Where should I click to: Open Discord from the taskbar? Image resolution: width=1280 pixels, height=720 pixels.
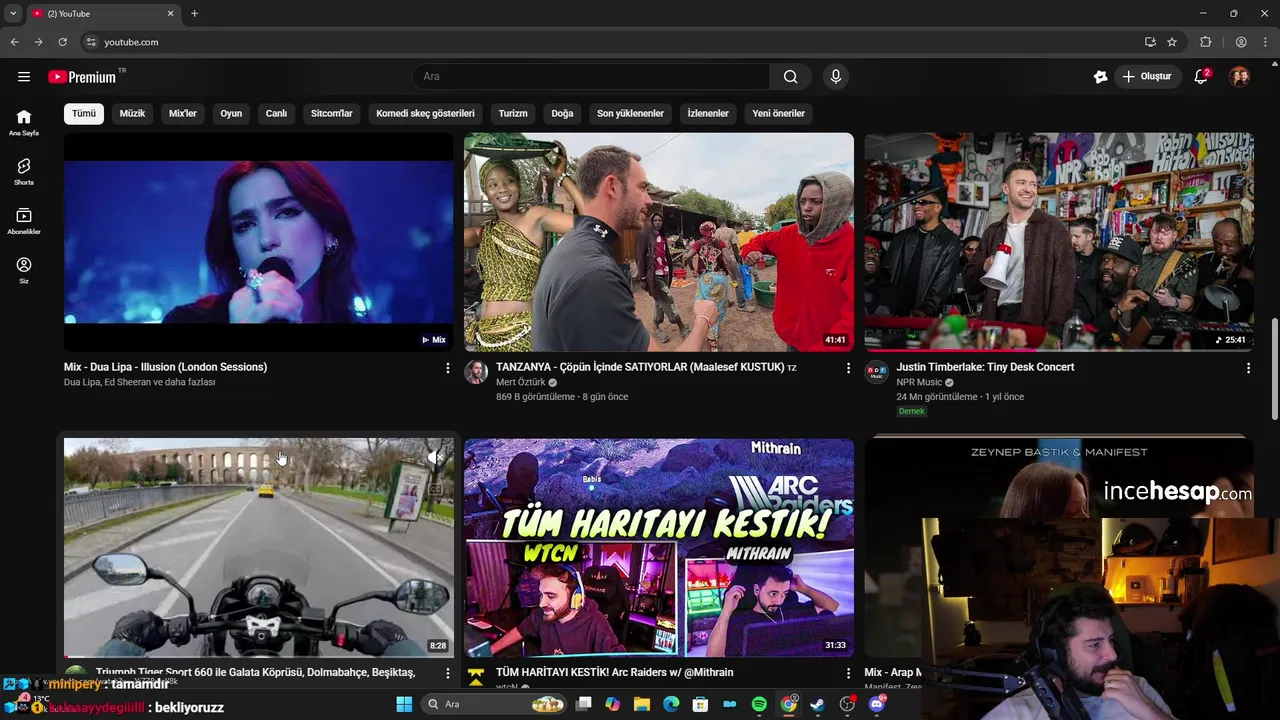tap(877, 704)
